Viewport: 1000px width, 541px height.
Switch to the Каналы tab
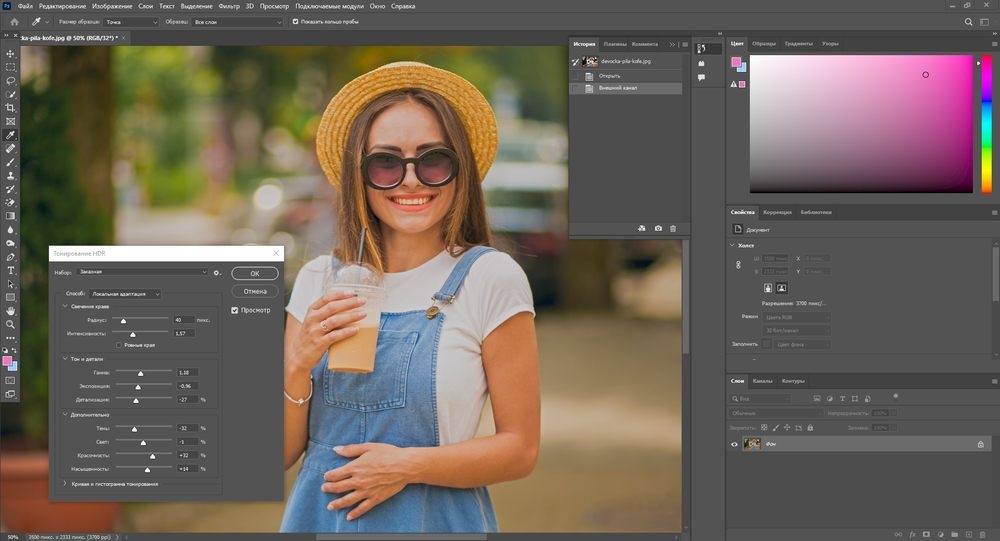(762, 381)
